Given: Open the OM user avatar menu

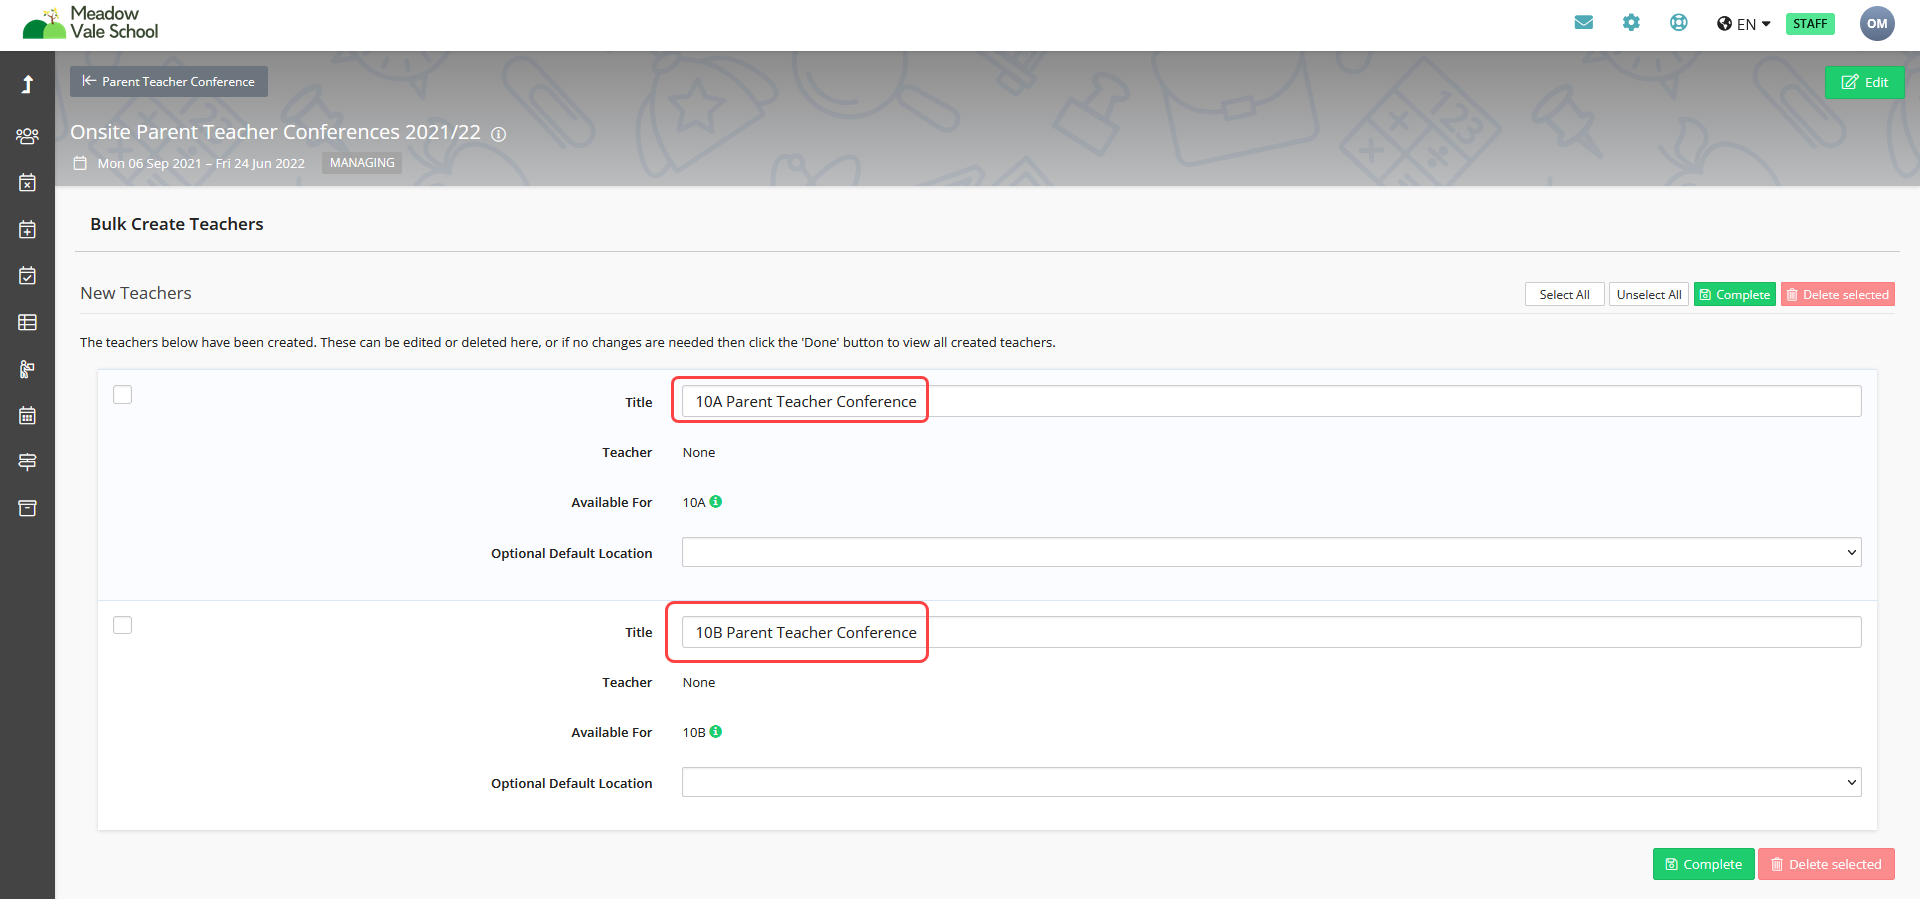Looking at the screenshot, I should (x=1876, y=24).
